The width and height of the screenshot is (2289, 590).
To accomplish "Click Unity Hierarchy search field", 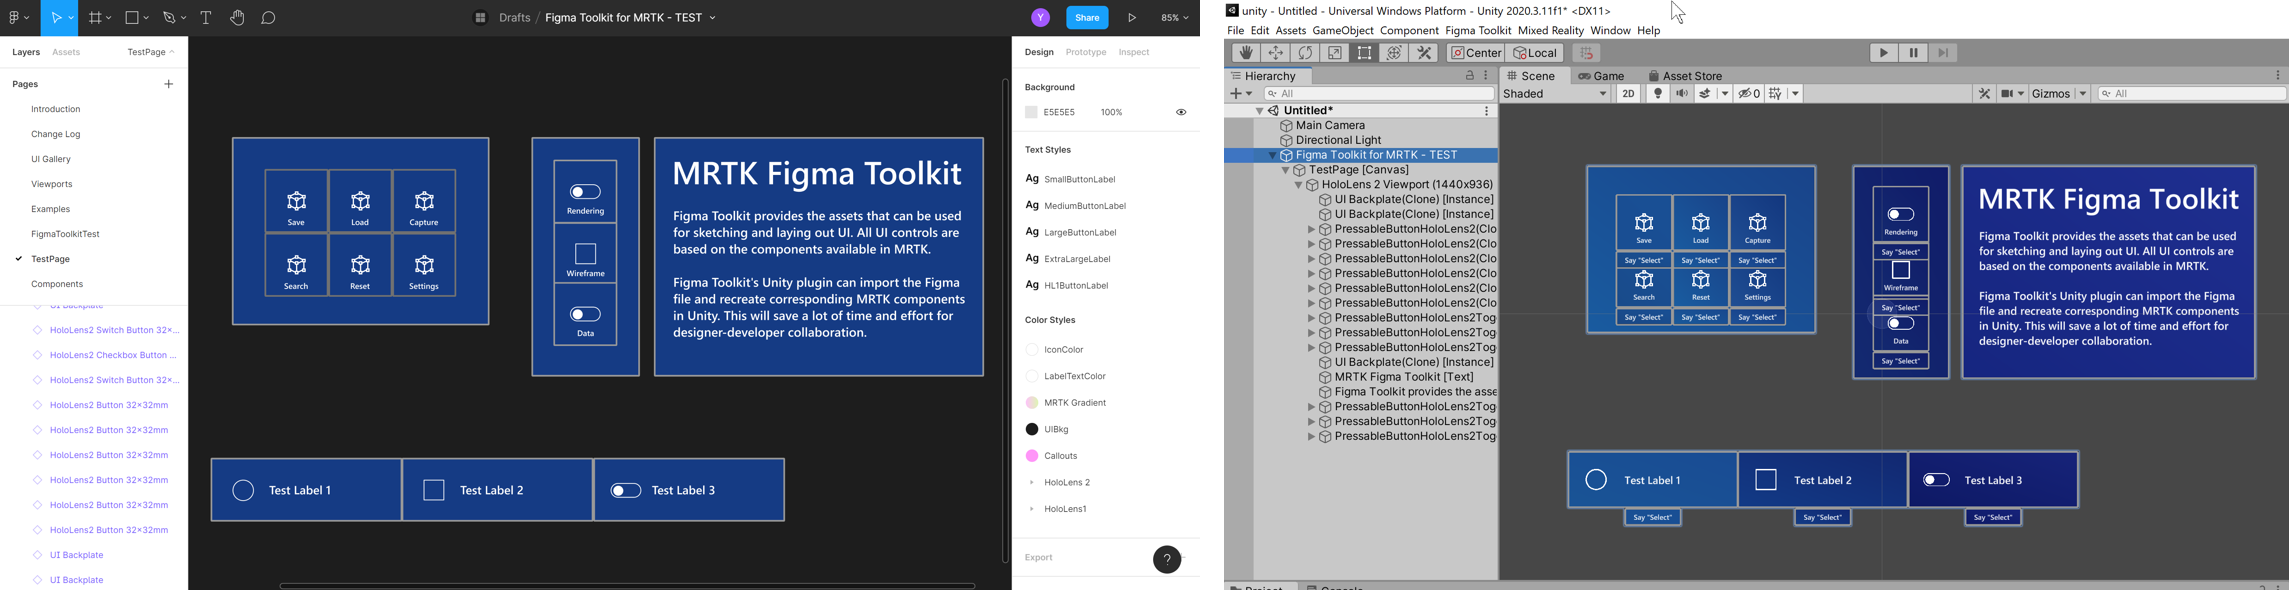I will coord(1379,94).
